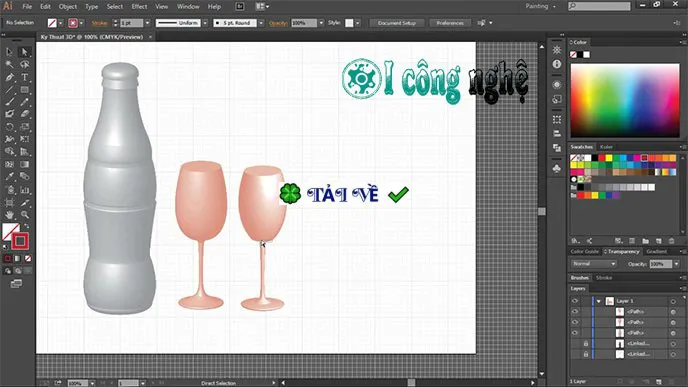Select the Zoom tool
The height and width of the screenshot is (387, 688).
coord(25,215)
